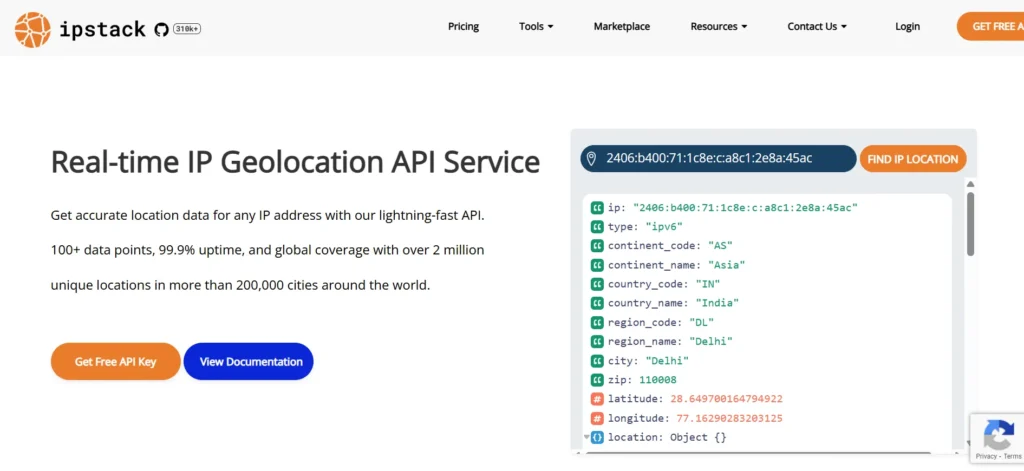The height and width of the screenshot is (471, 1024).
Task: Click the JSON results vertical scrollbar thumb
Action: (x=970, y=223)
